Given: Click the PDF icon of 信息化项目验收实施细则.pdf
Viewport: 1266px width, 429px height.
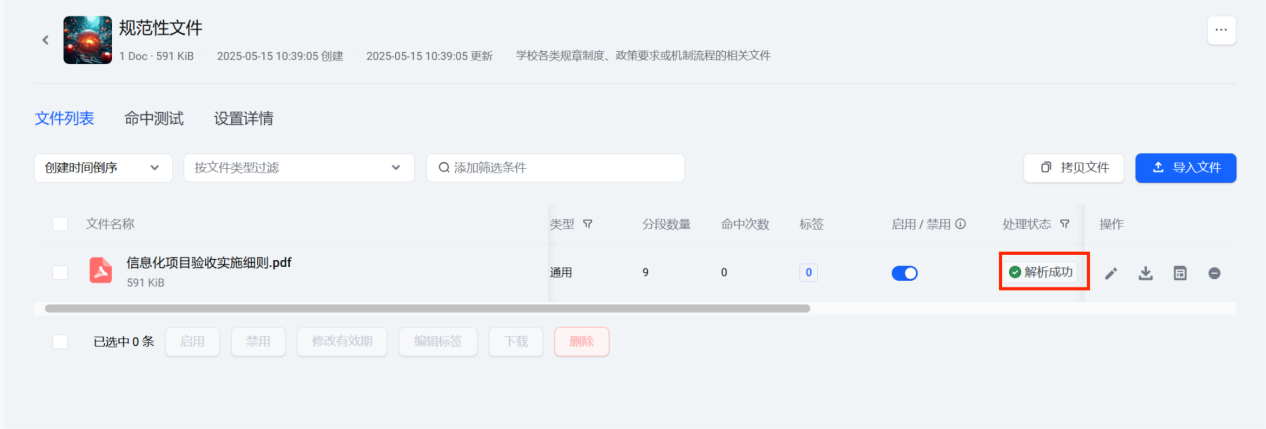Looking at the screenshot, I should tap(101, 271).
